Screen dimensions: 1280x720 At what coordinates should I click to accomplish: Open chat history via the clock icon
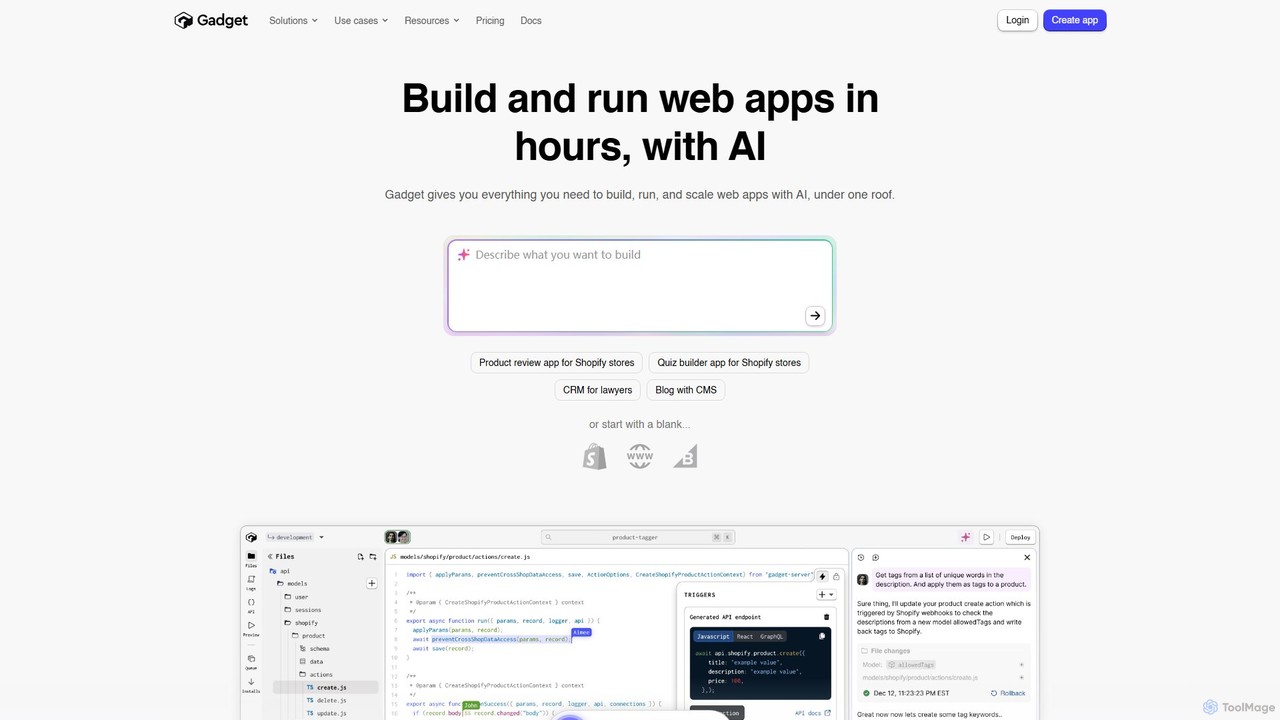(x=861, y=557)
